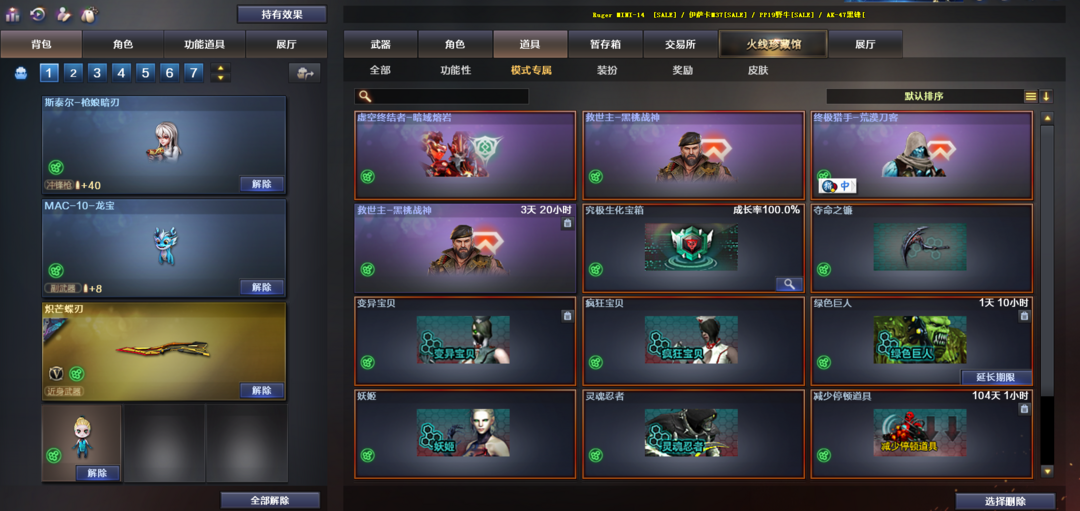Click the character transfer icon beside page numbers

(x=304, y=72)
